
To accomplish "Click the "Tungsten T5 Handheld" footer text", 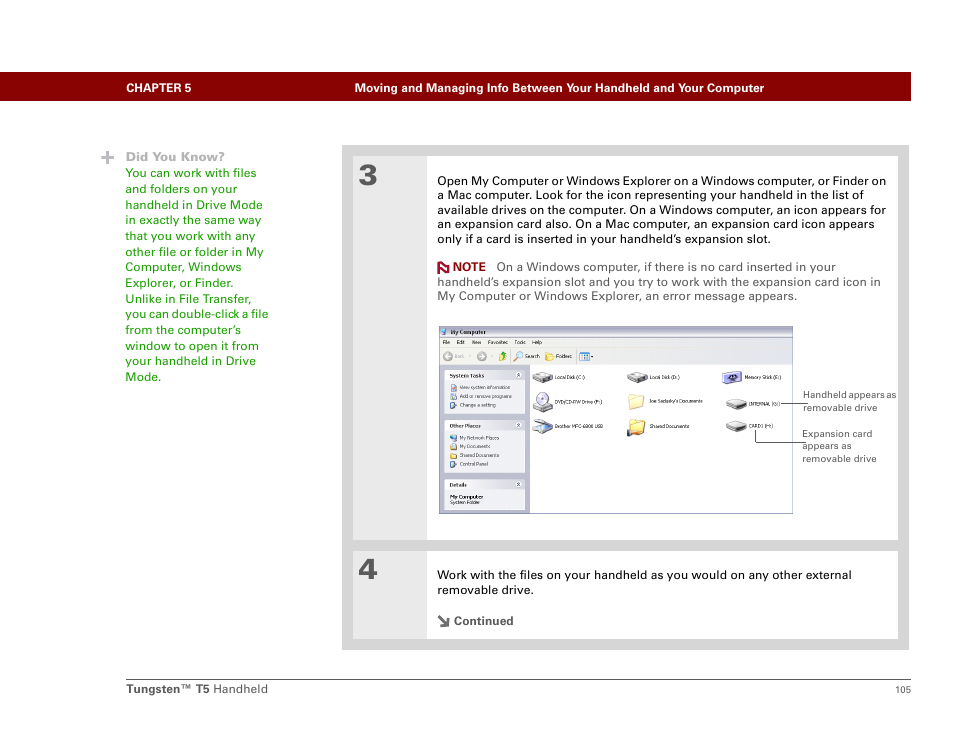I will [x=197, y=689].
